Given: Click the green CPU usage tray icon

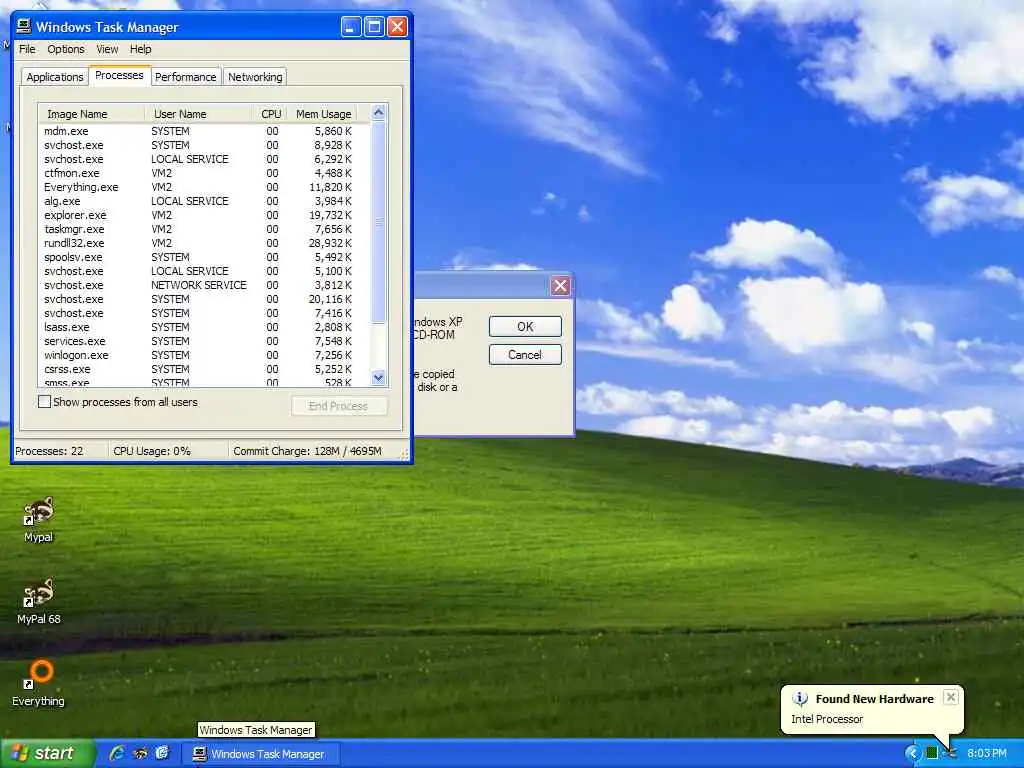Looking at the screenshot, I should point(932,753).
